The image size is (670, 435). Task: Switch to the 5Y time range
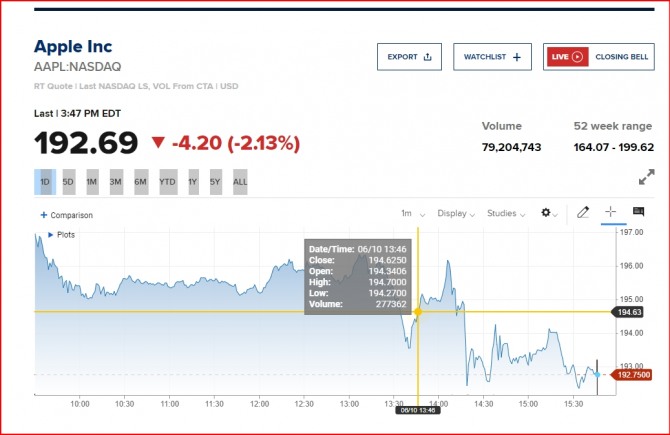[x=215, y=182]
